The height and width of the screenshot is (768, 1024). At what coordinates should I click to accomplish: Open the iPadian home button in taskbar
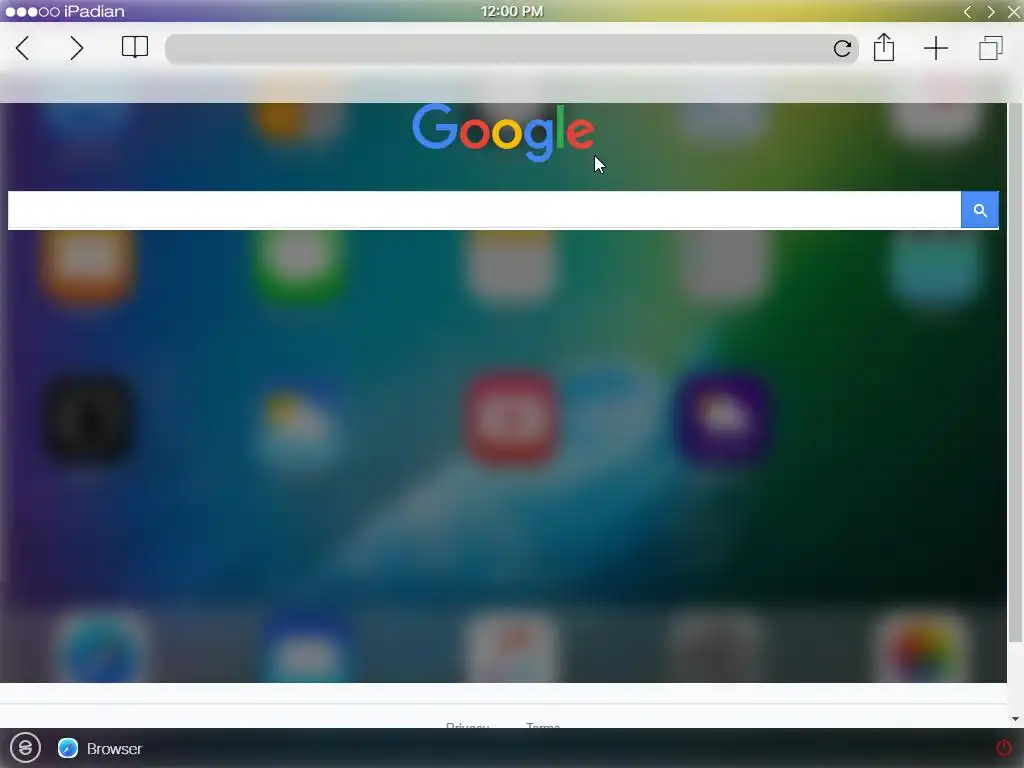click(x=25, y=748)
